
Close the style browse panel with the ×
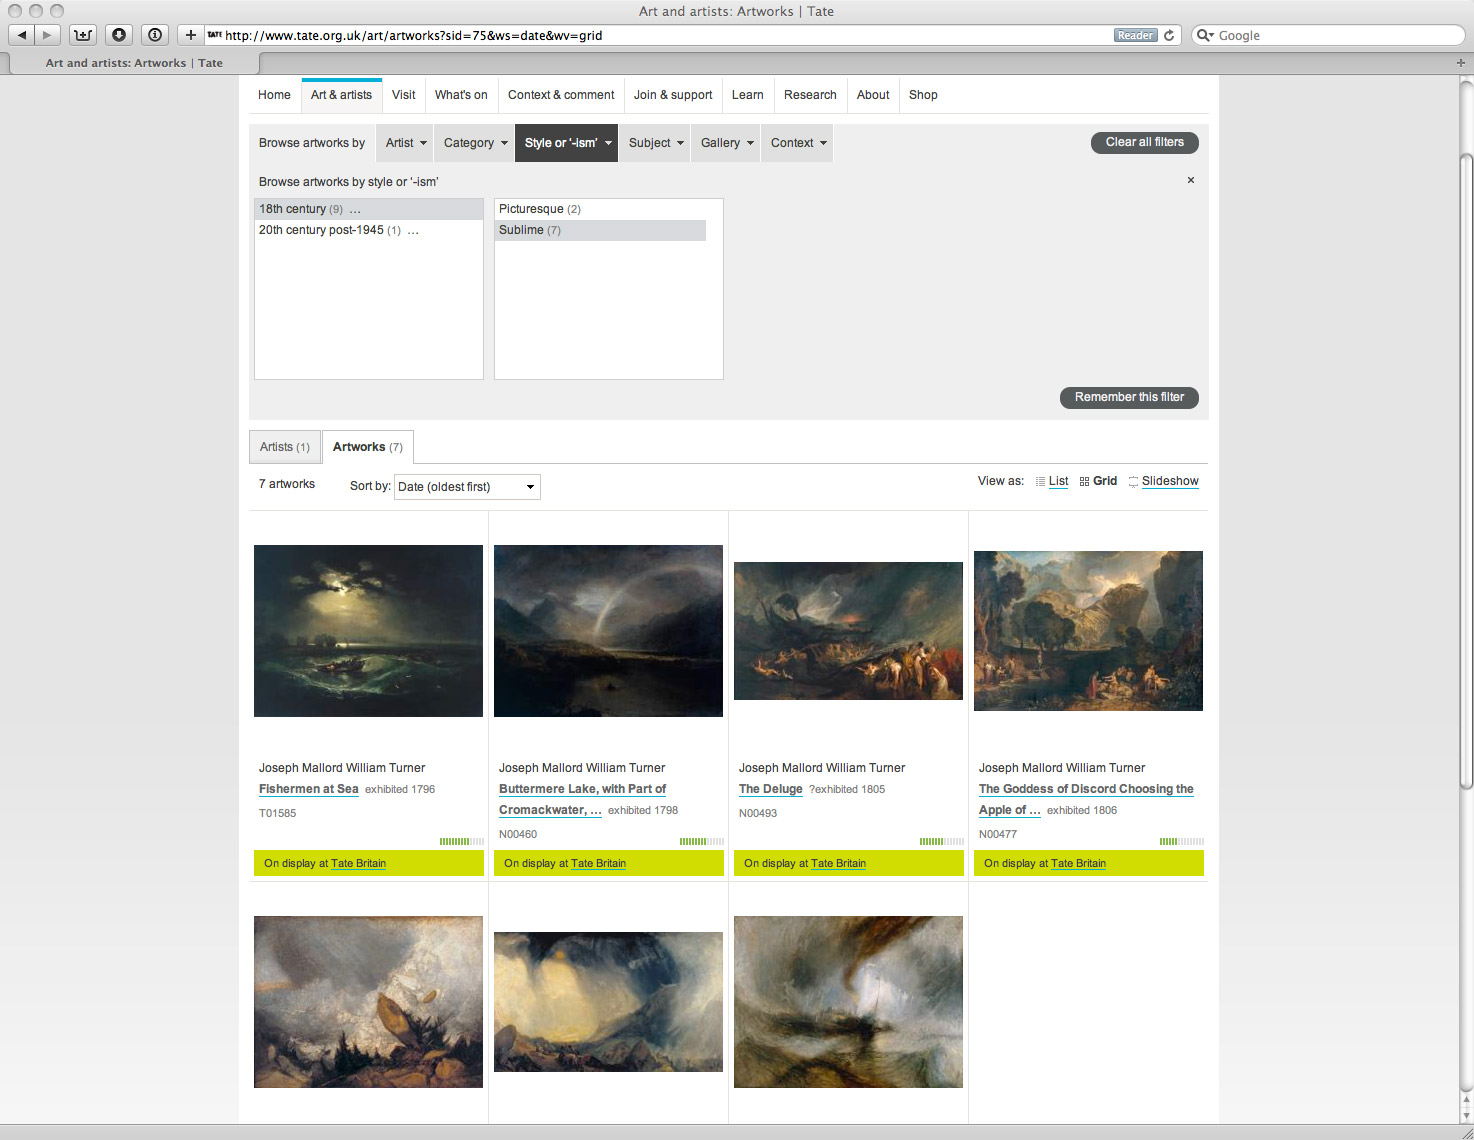pos(1191,180)
